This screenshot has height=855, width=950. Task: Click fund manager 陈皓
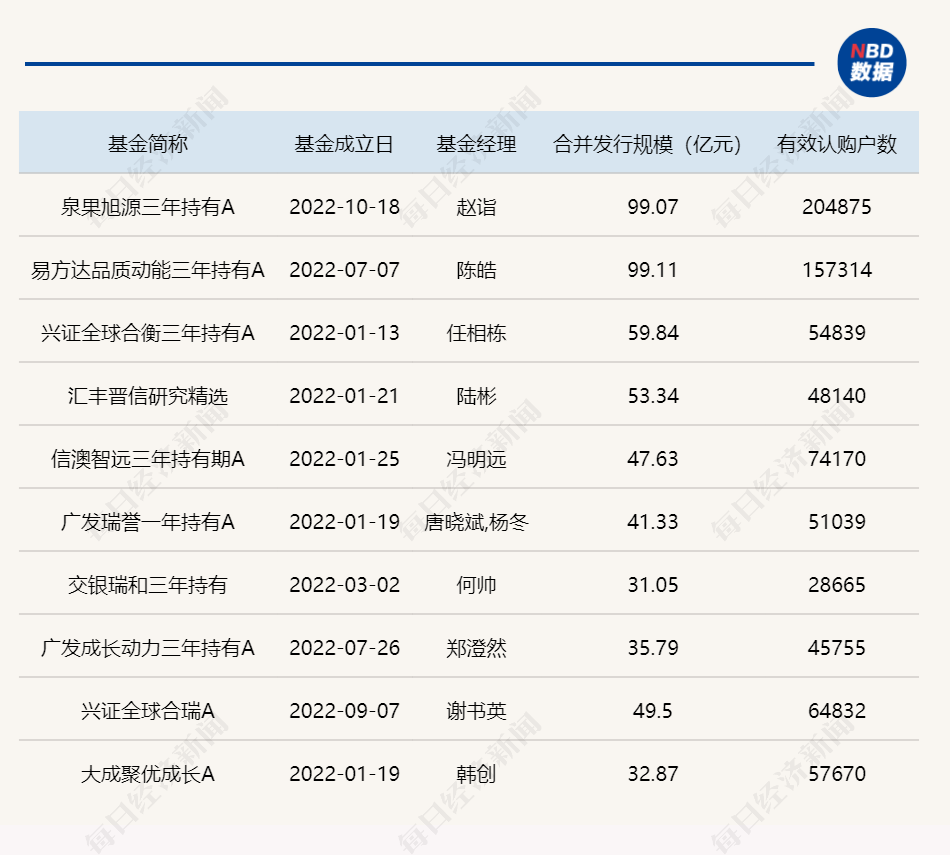476,270
